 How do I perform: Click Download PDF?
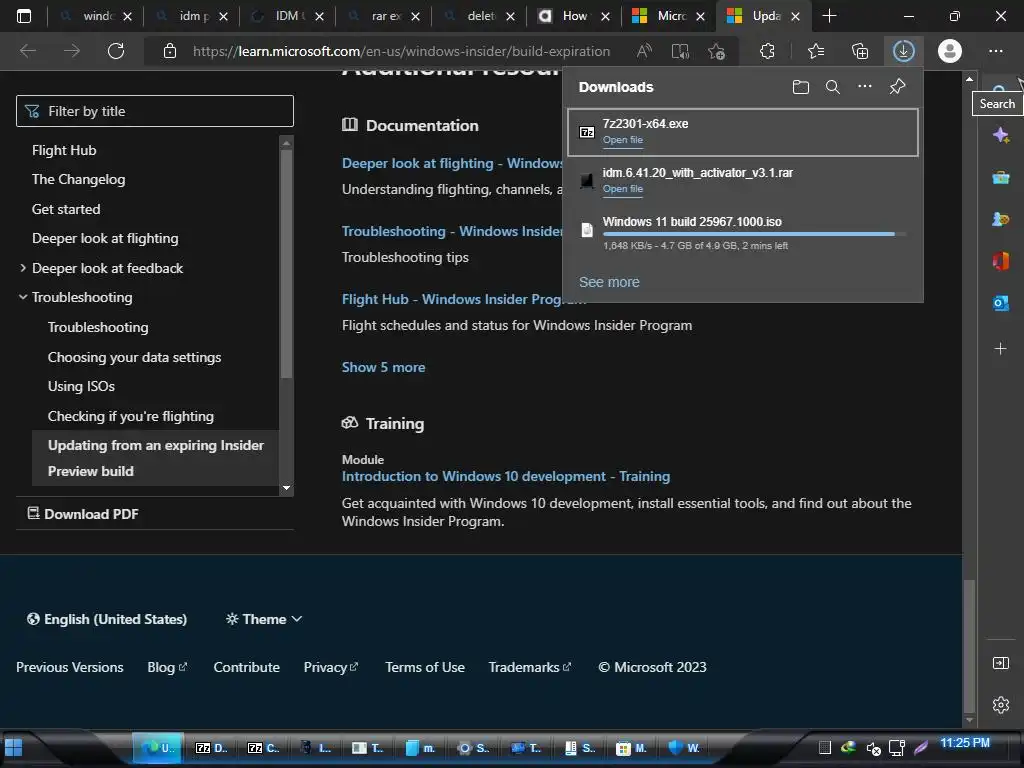(83, 514)
